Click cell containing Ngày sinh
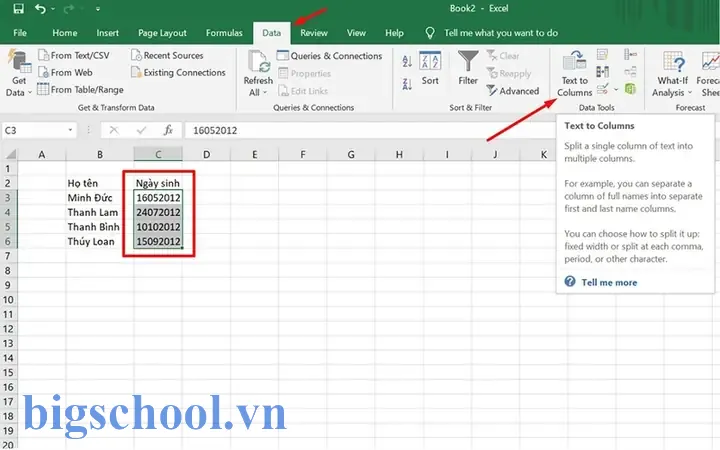 158,183
